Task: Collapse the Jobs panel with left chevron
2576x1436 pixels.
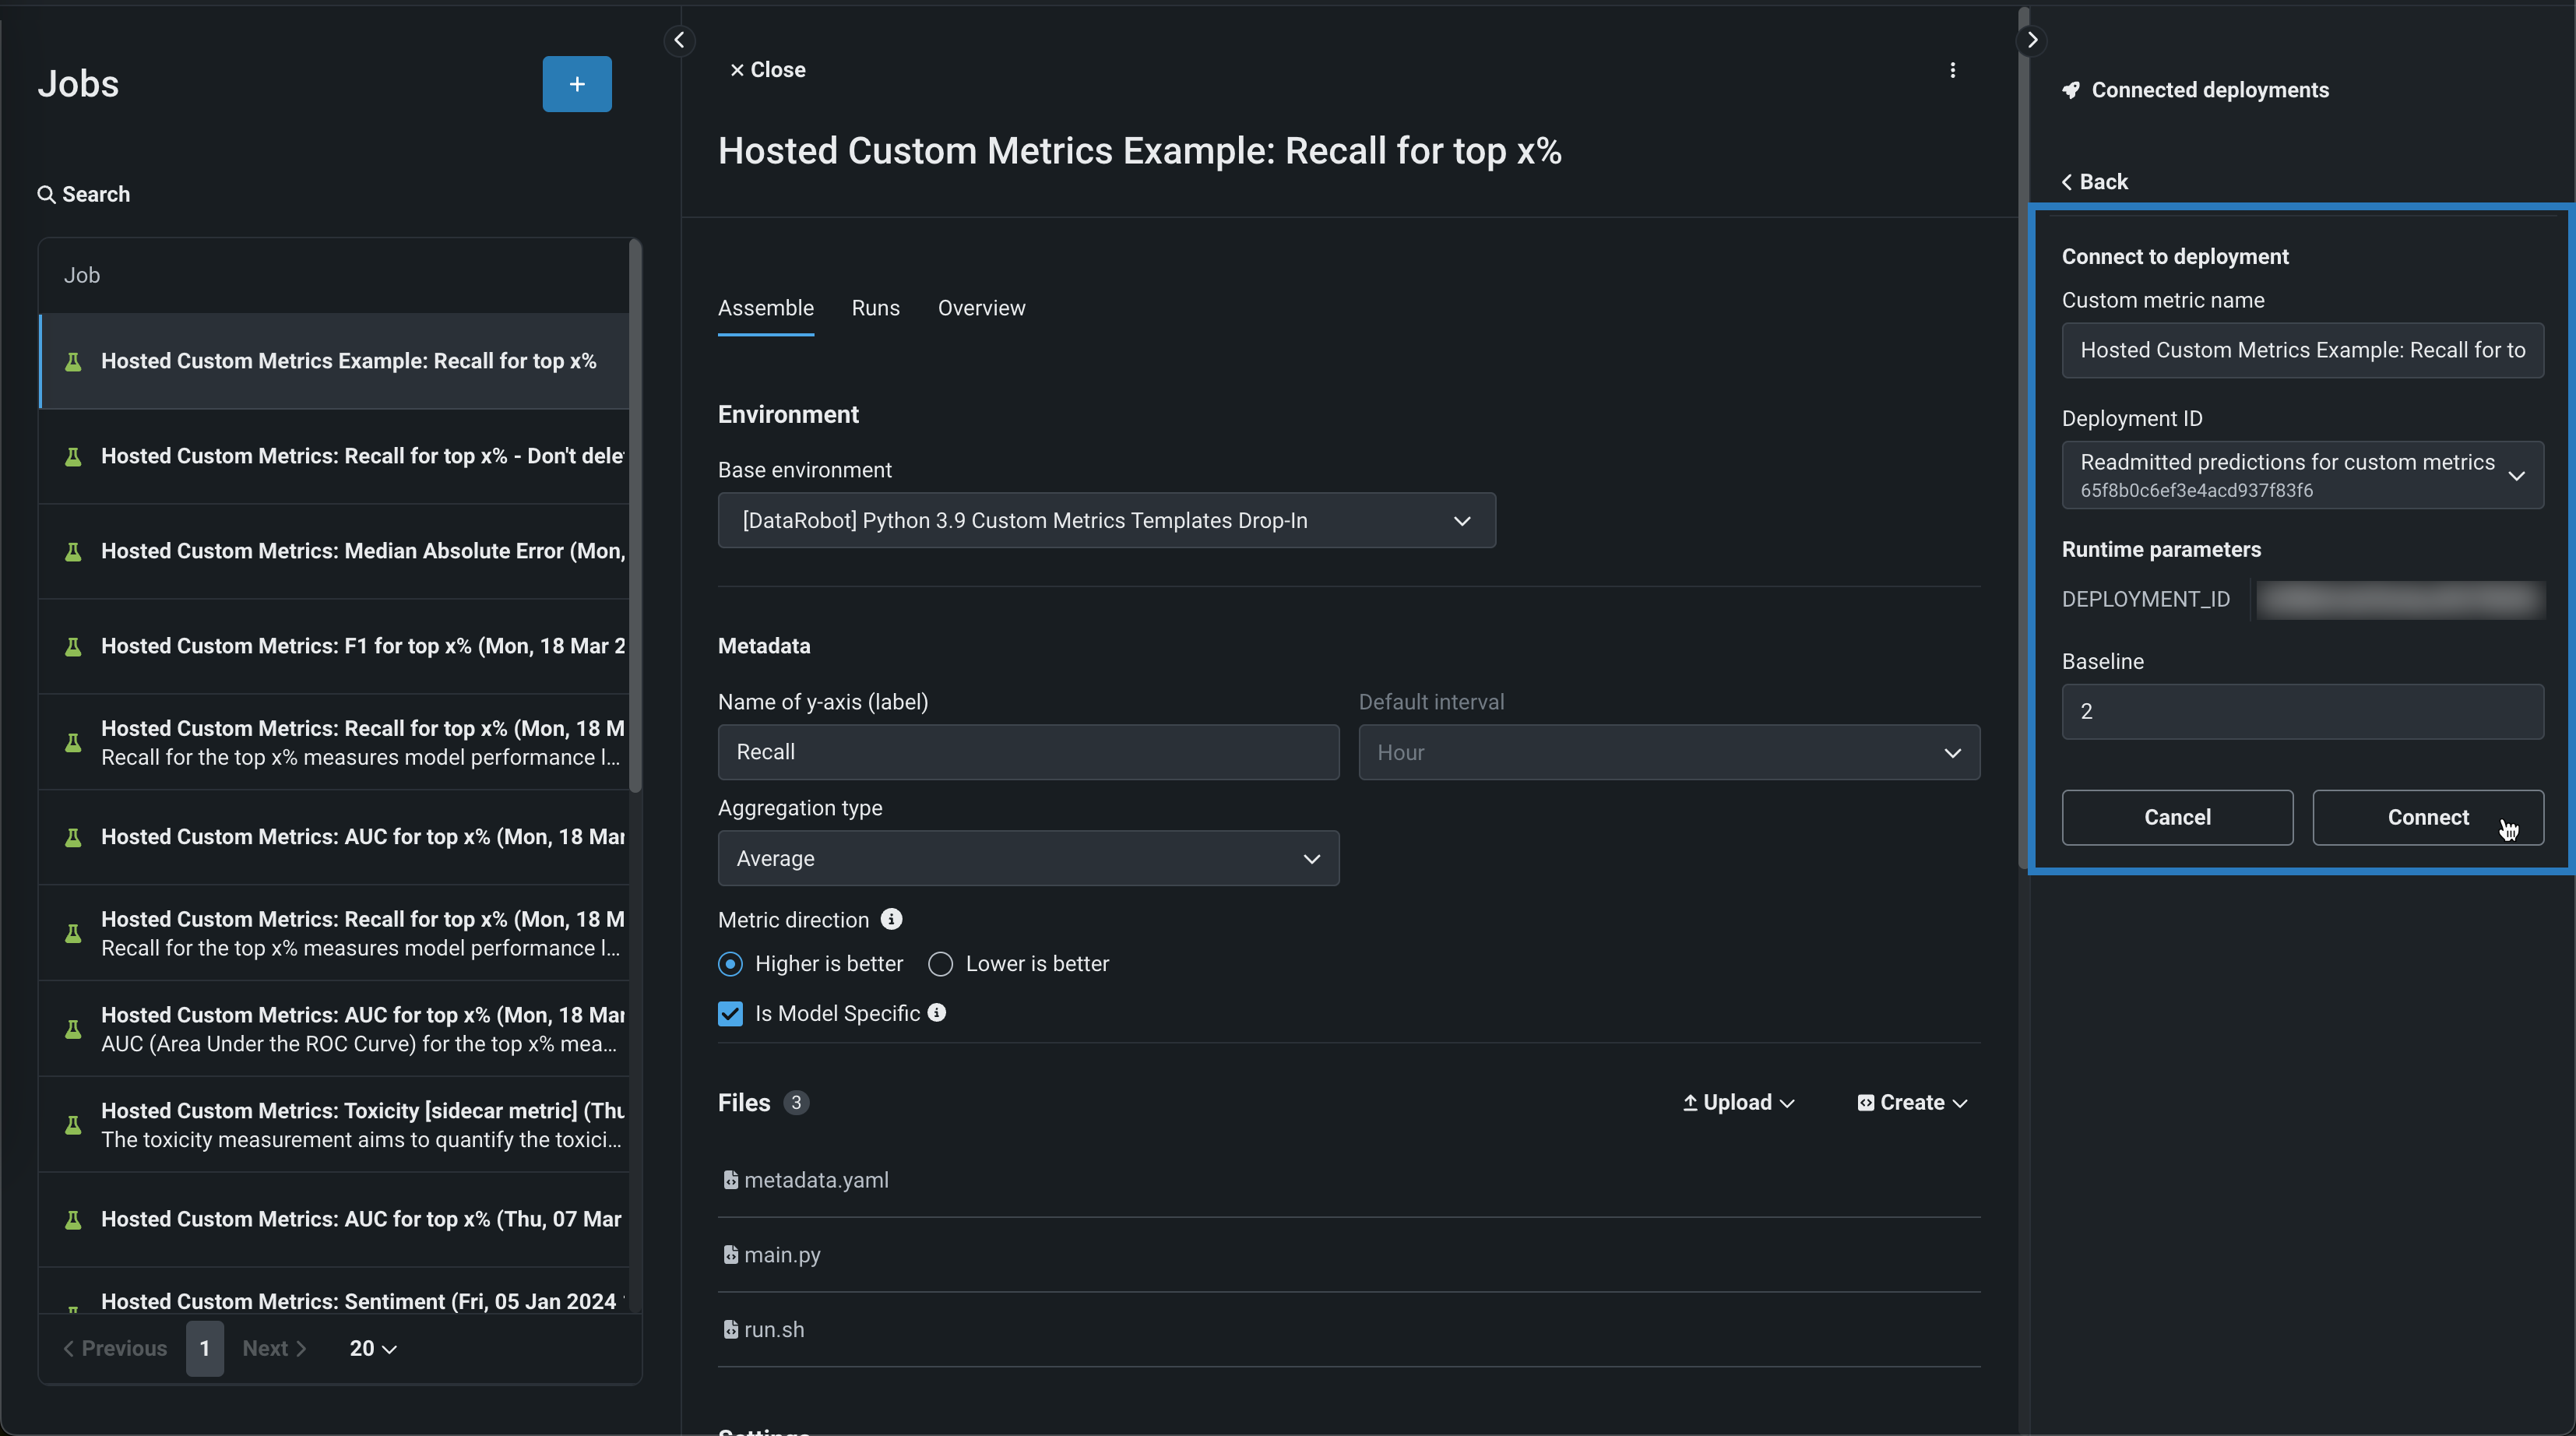Action: (x=679, y=40)
